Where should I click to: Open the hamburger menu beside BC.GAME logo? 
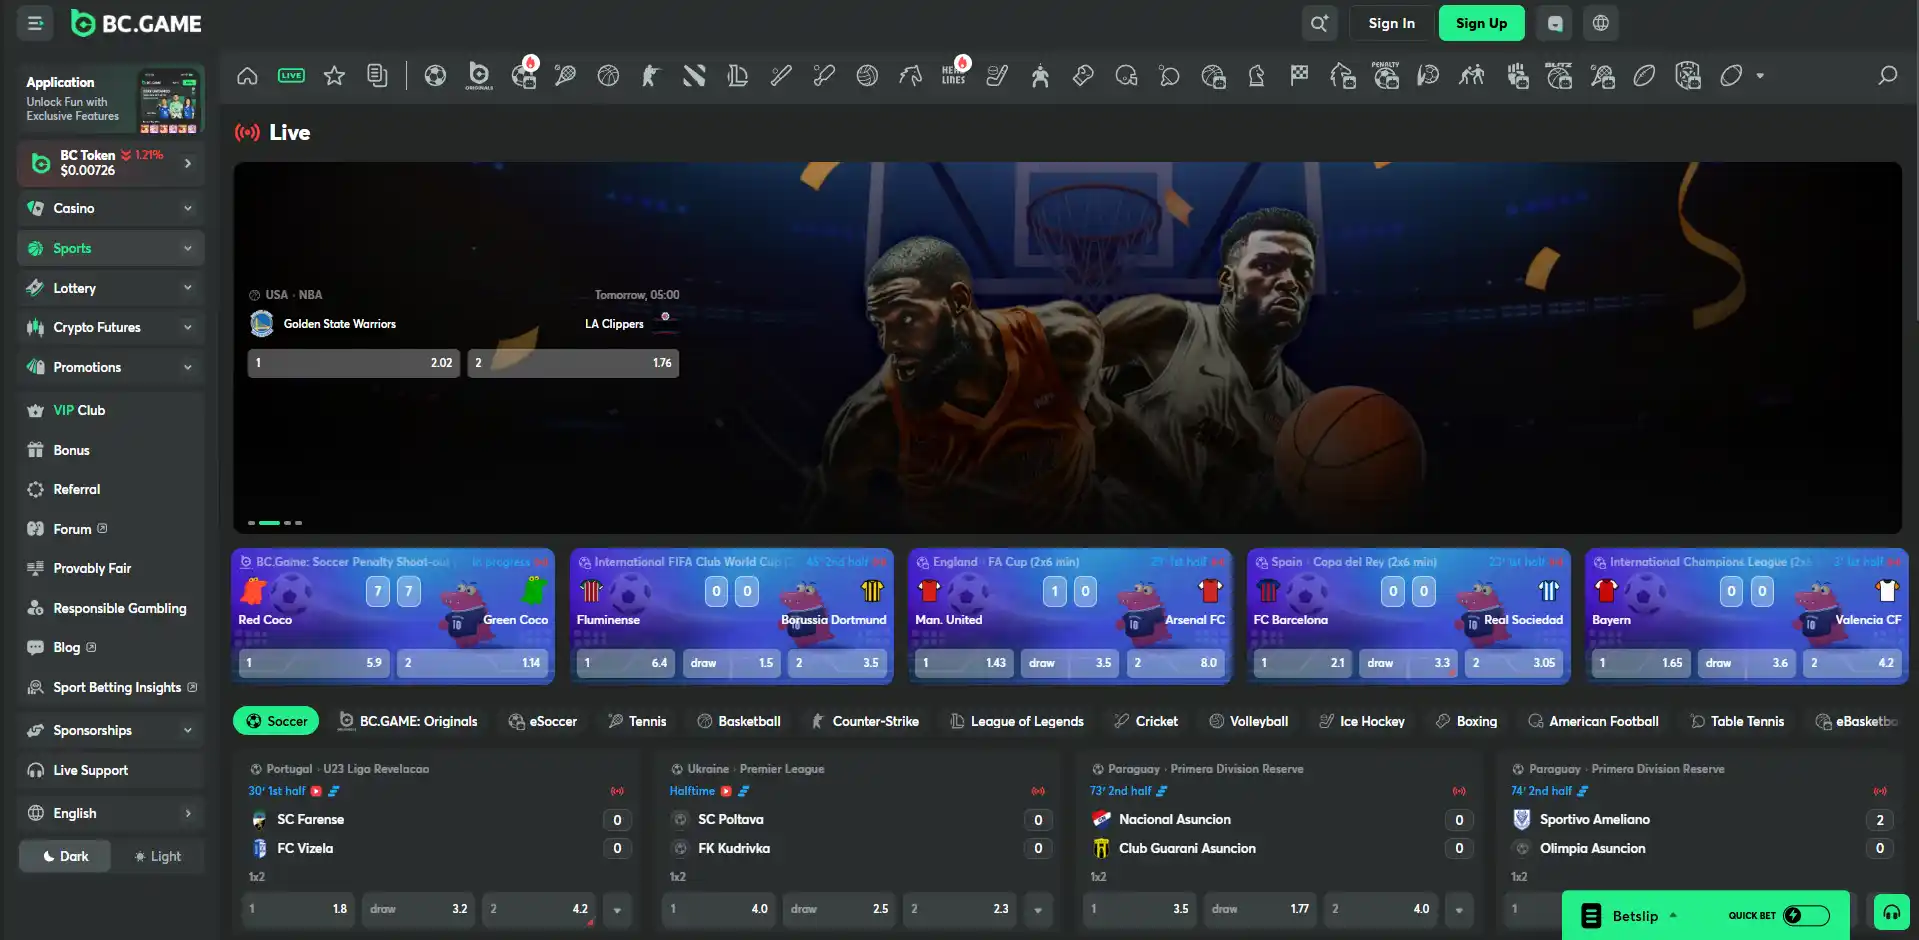pyautogui.click(x=35, y=23)
